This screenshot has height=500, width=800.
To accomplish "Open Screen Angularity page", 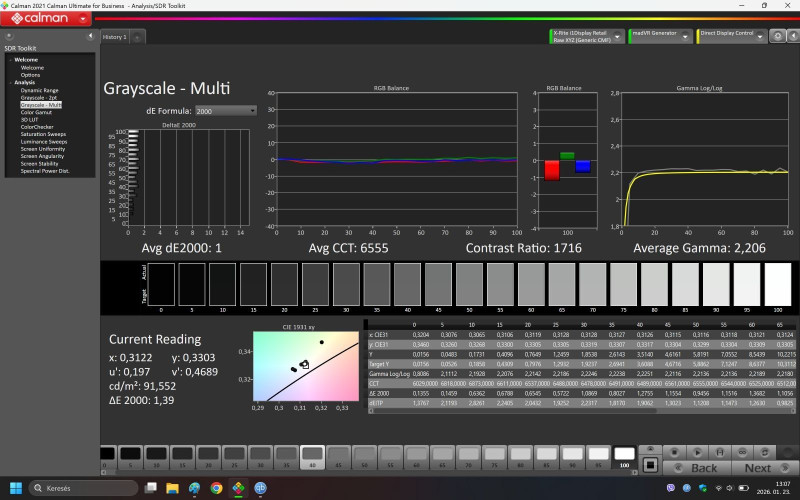I will point(42,156).
